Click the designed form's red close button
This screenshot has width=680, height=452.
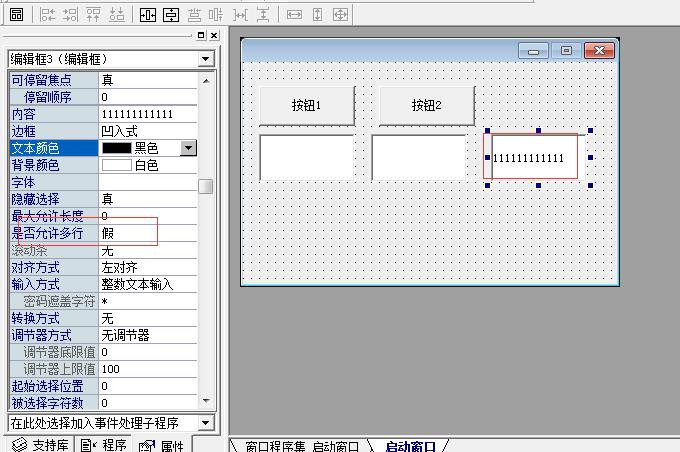(x=599, y=51)
